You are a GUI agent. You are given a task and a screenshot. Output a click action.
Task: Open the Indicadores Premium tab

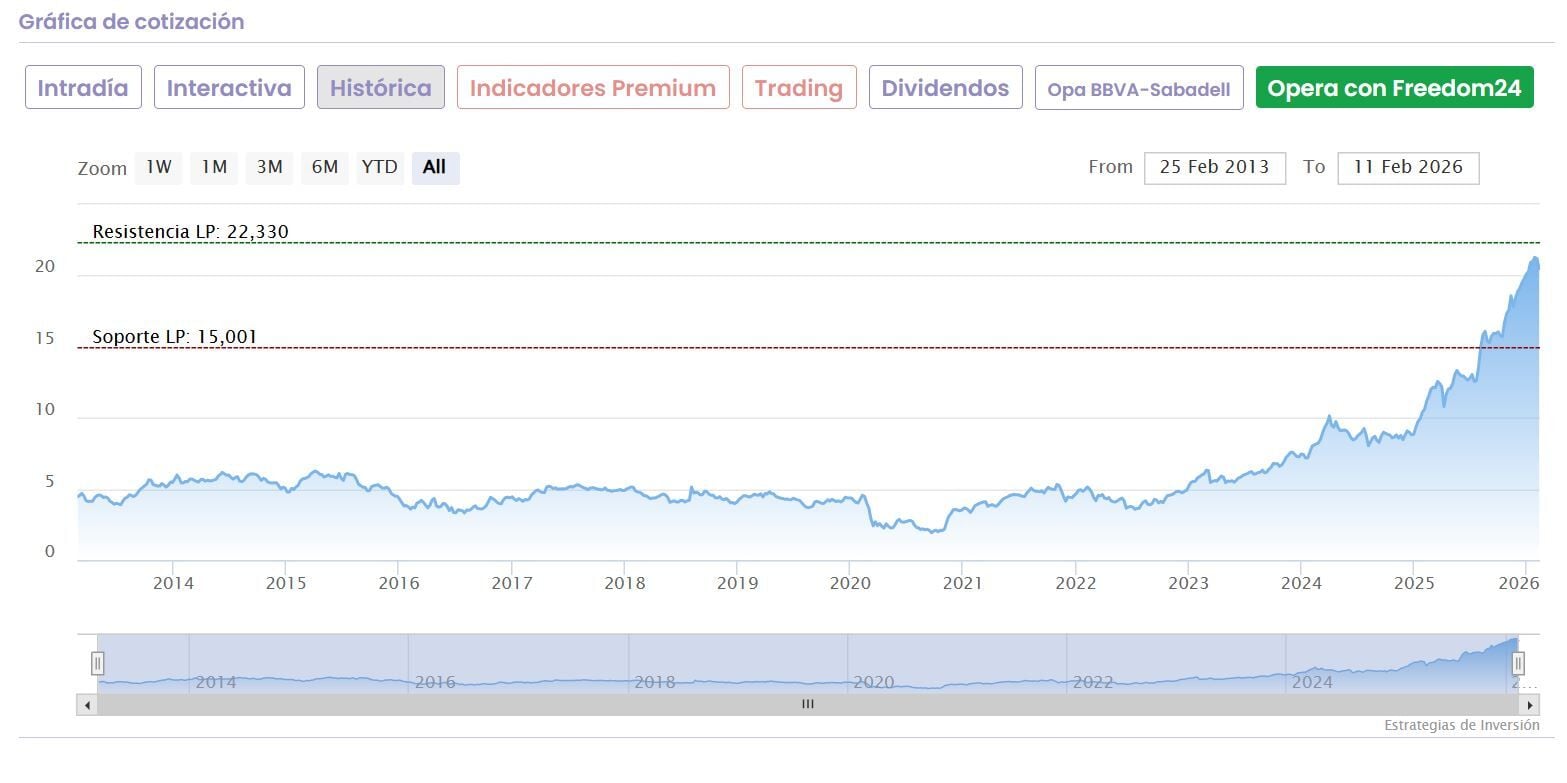(x=593, y=88)
